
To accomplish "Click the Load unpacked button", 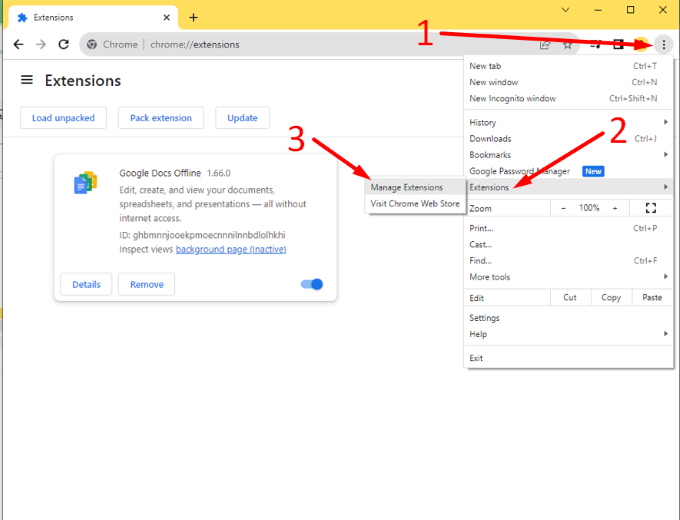I will coord(63,118).
